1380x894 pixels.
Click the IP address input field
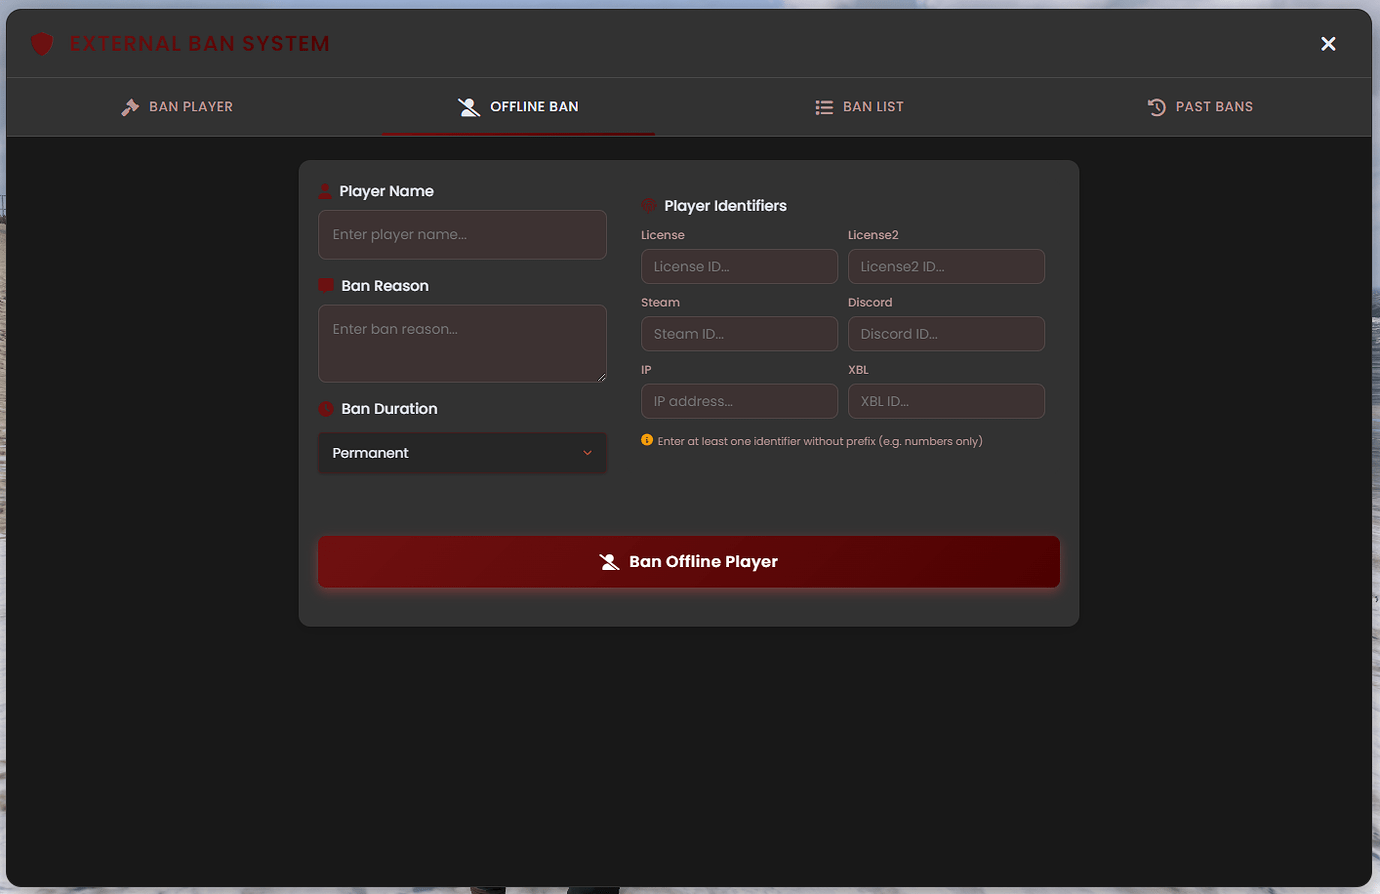pyautogui.click(x=739, y=401)
